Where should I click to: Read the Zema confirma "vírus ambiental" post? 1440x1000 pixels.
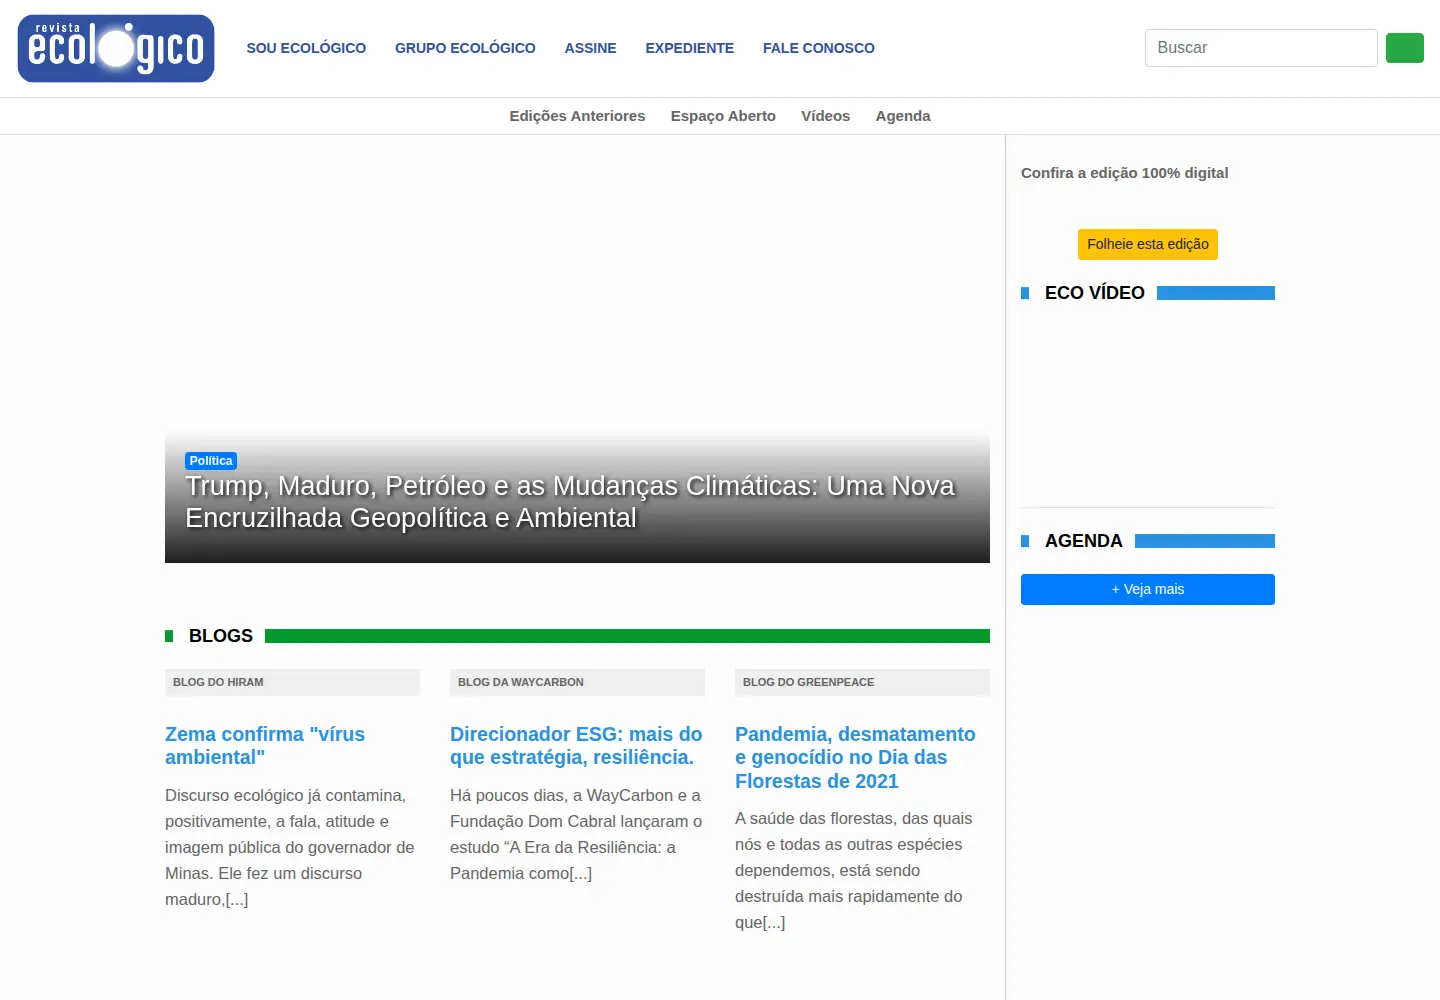tap(265, 746)
